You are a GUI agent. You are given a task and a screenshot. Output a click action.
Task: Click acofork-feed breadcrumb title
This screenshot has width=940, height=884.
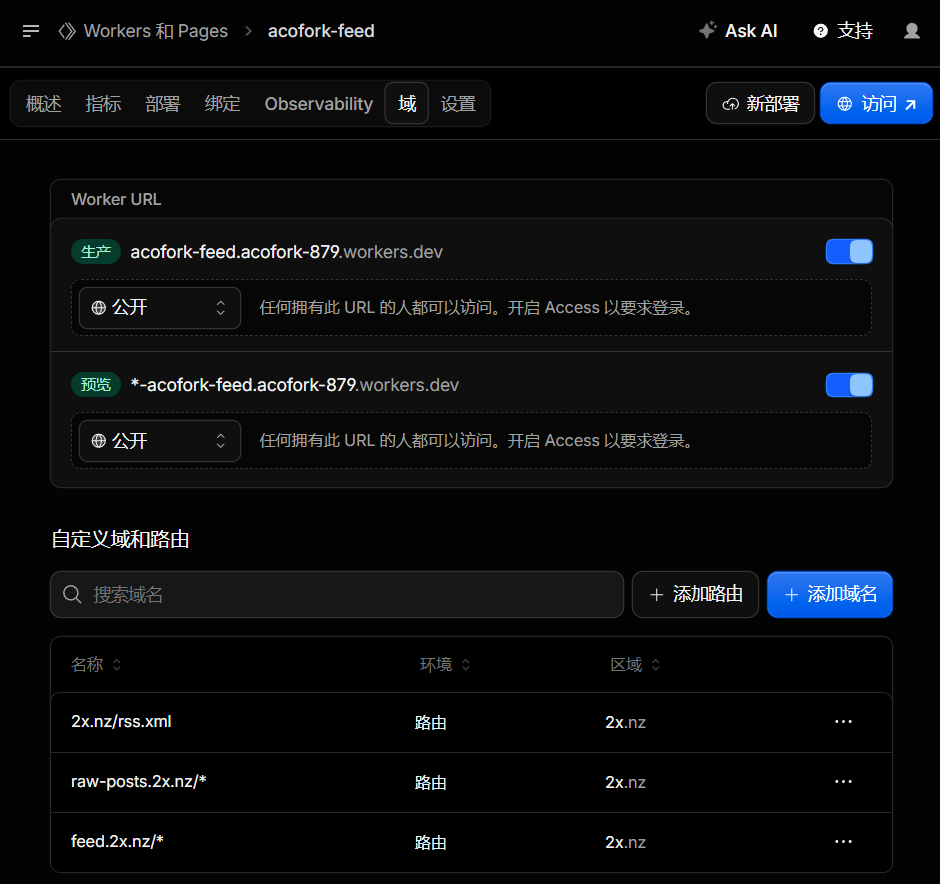pyautogui.click(x=321, y=31)
